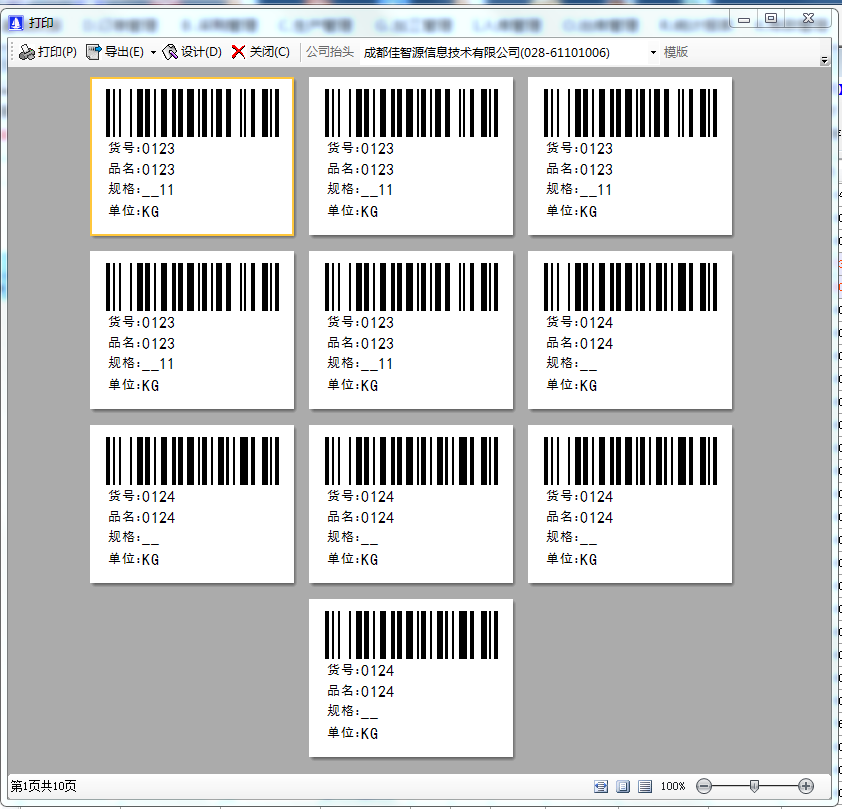Open the company header dropdown list
Viewport: 842px width, 809px height.
[653, 52]
